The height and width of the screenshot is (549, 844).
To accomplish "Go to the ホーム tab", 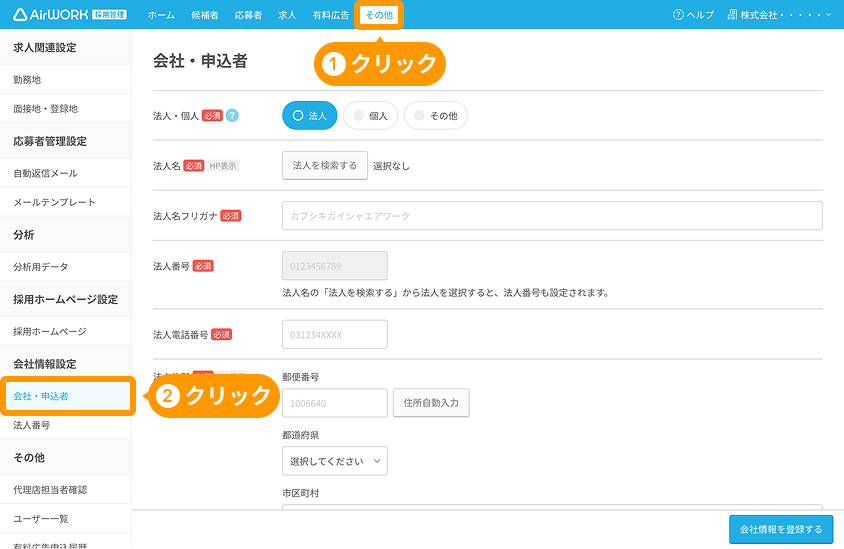I will [161, 15].
